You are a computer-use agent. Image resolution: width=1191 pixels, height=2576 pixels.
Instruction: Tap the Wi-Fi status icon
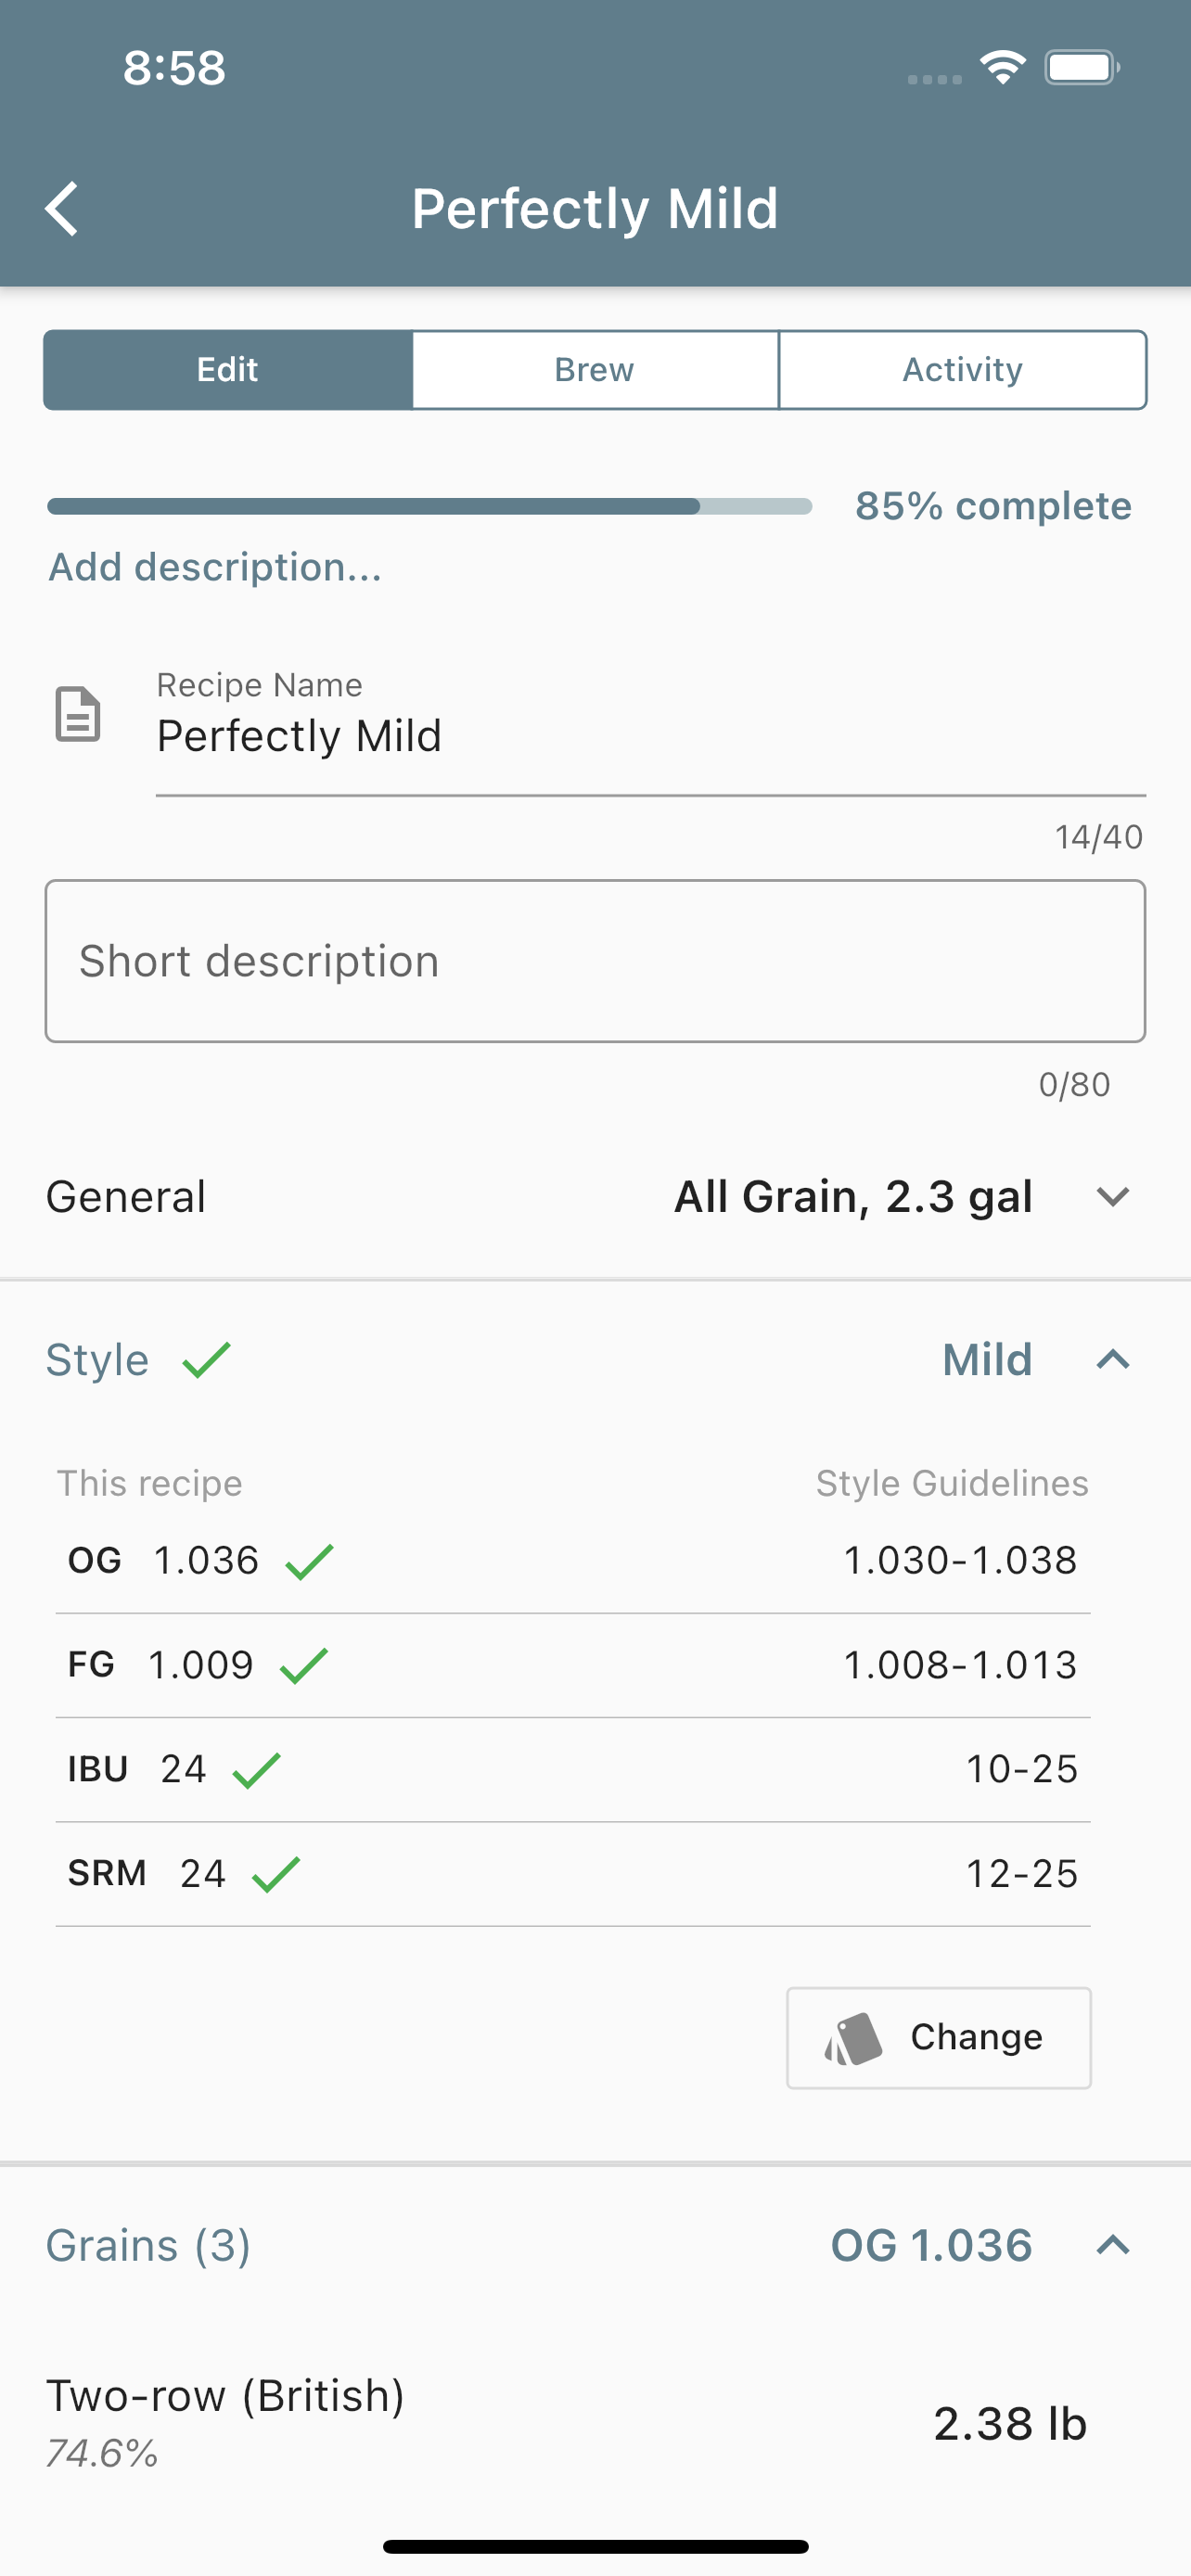tap(1003, 67)
